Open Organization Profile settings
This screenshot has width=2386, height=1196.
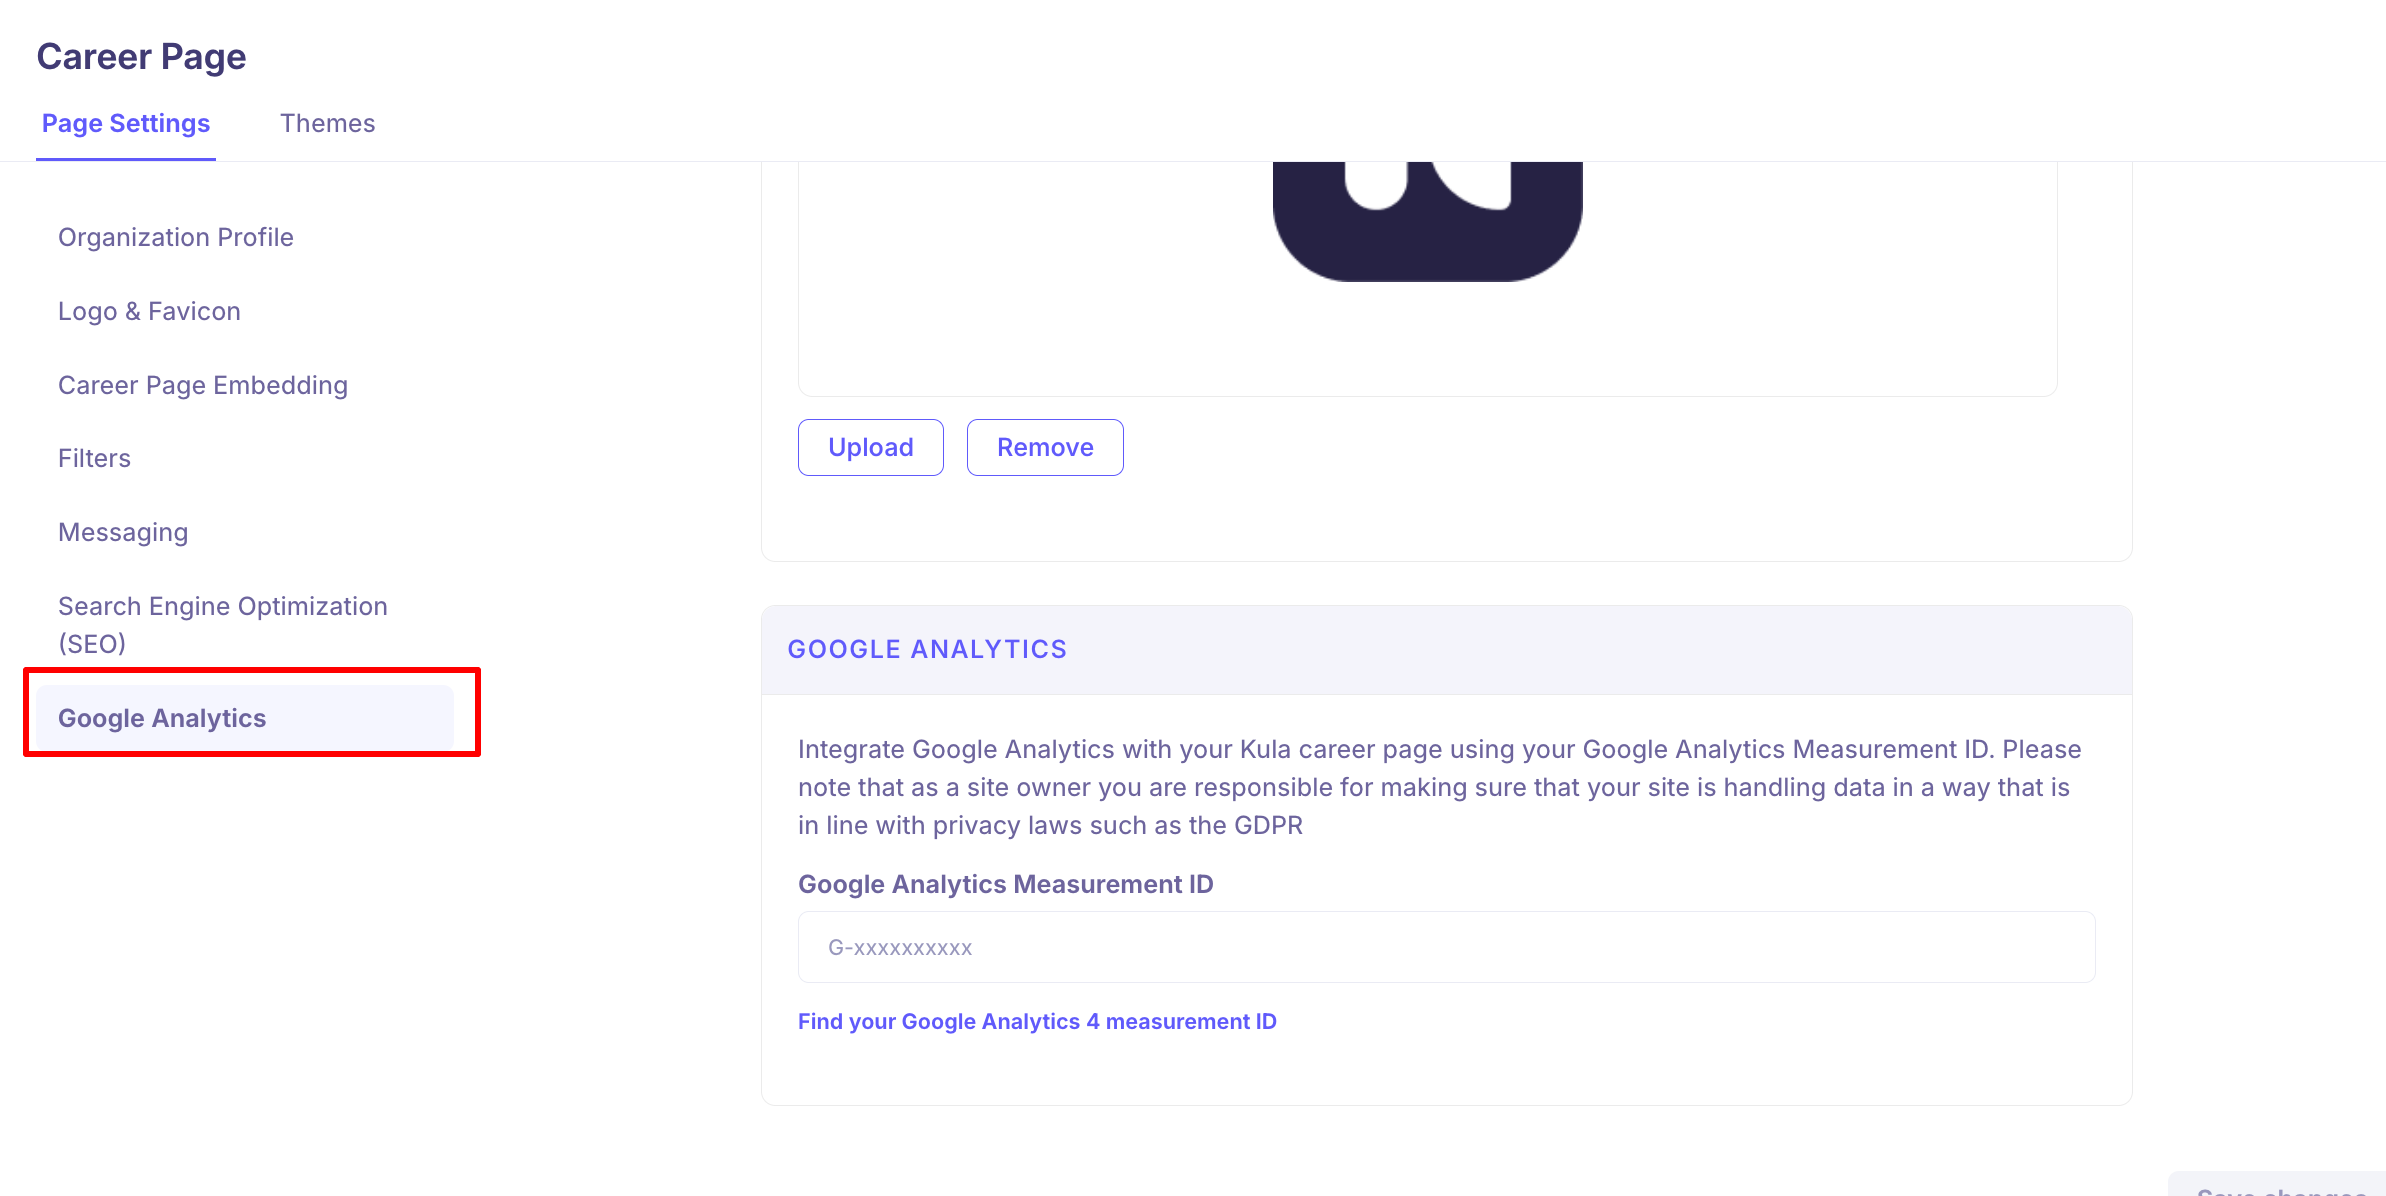point(176,237)
